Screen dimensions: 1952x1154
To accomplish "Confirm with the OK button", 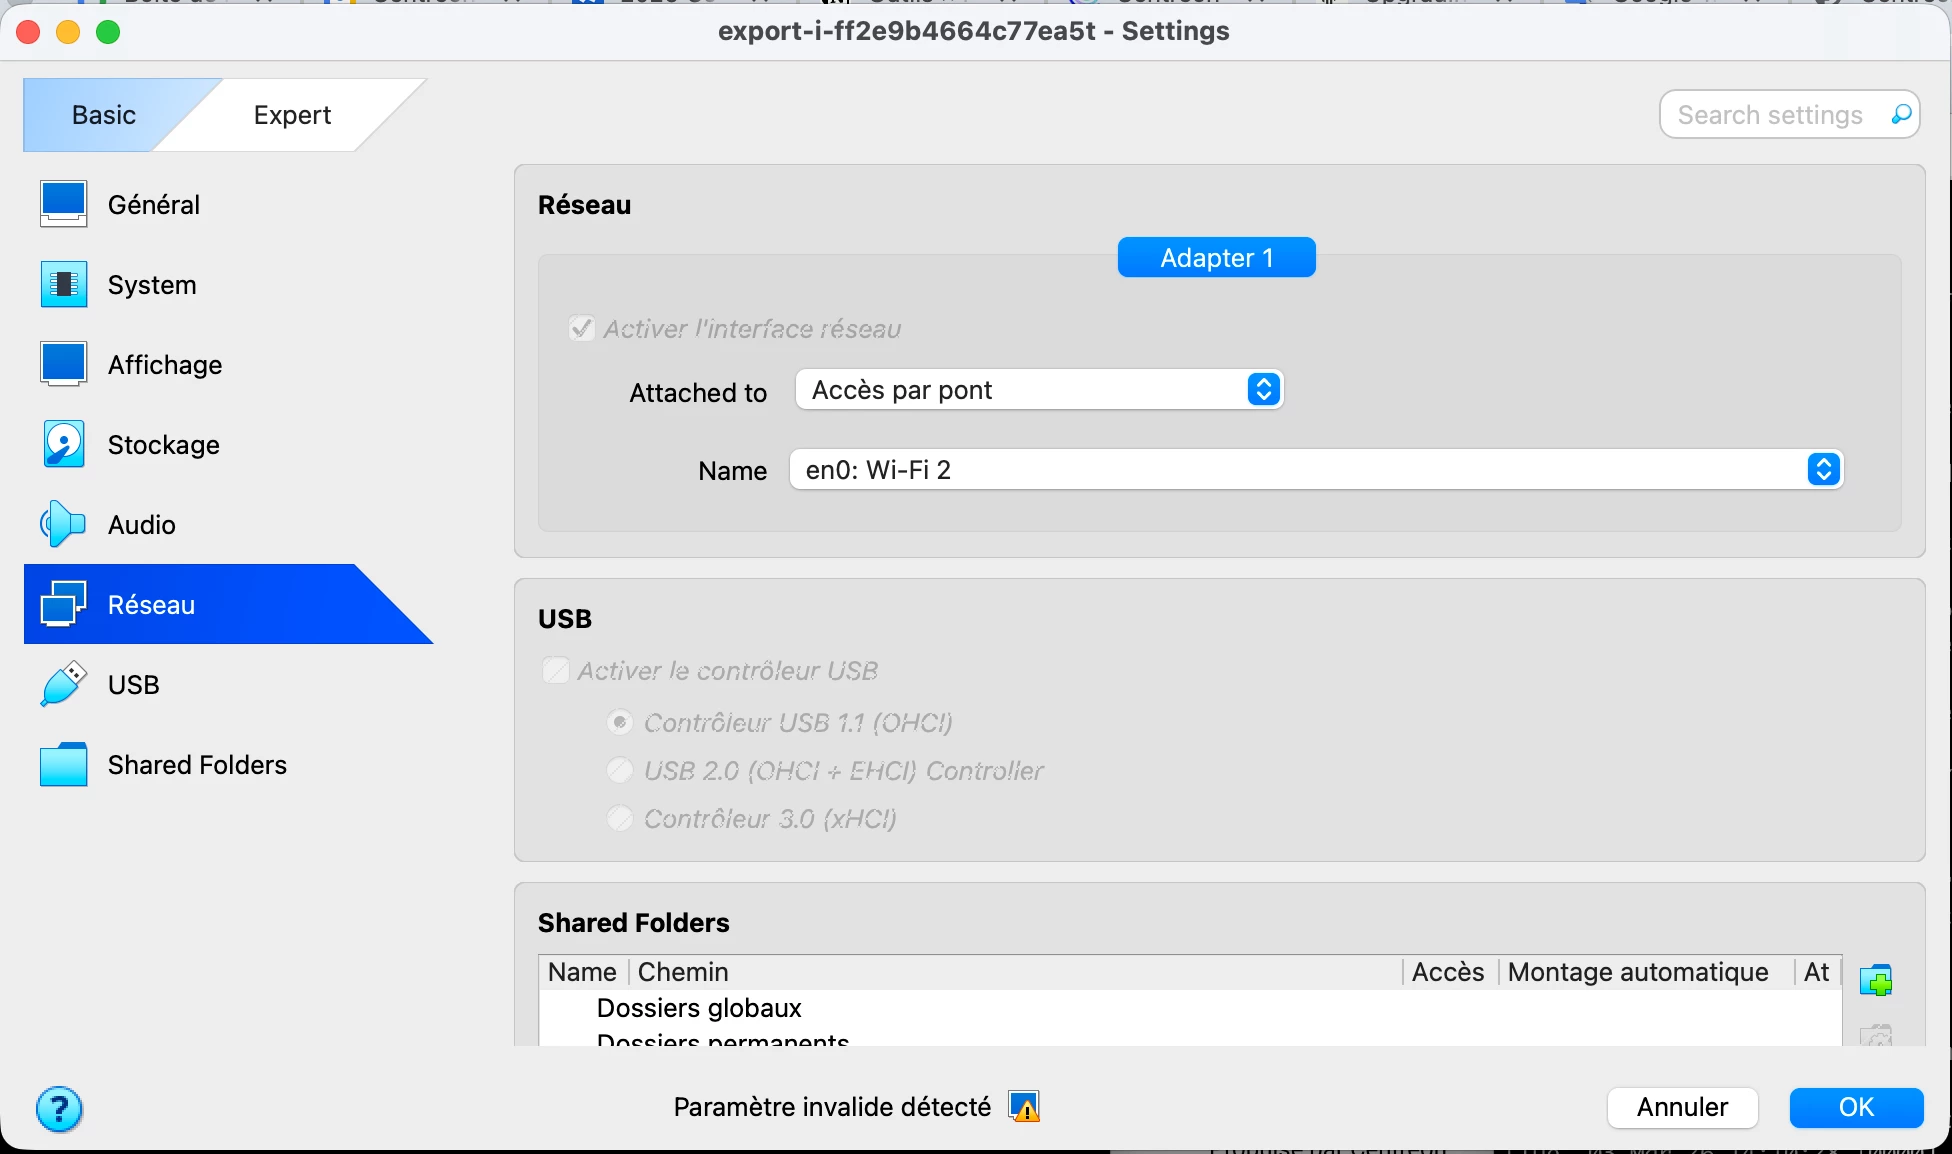I will [x=1856, y=1107].
